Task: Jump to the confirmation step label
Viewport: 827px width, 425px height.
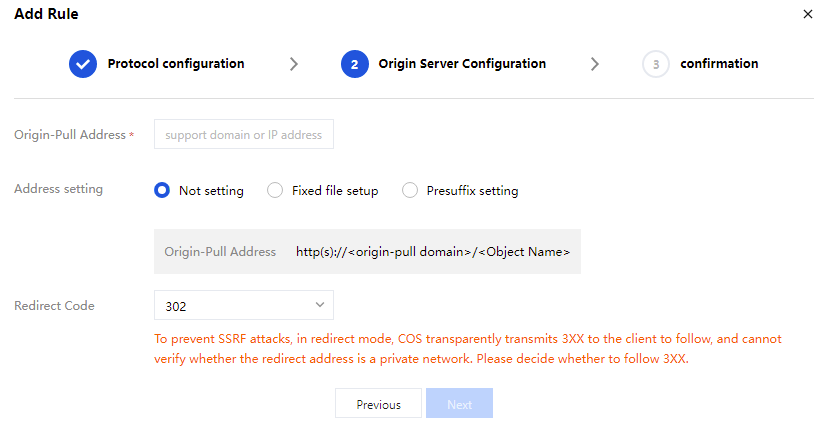Action: [719, 64]
